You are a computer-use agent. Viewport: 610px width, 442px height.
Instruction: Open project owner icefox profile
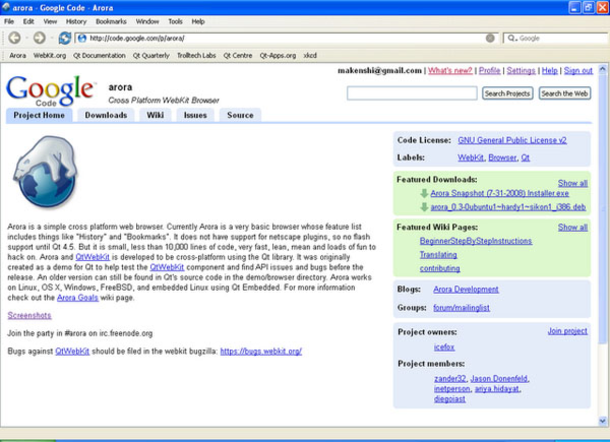(x=444, y=347)
